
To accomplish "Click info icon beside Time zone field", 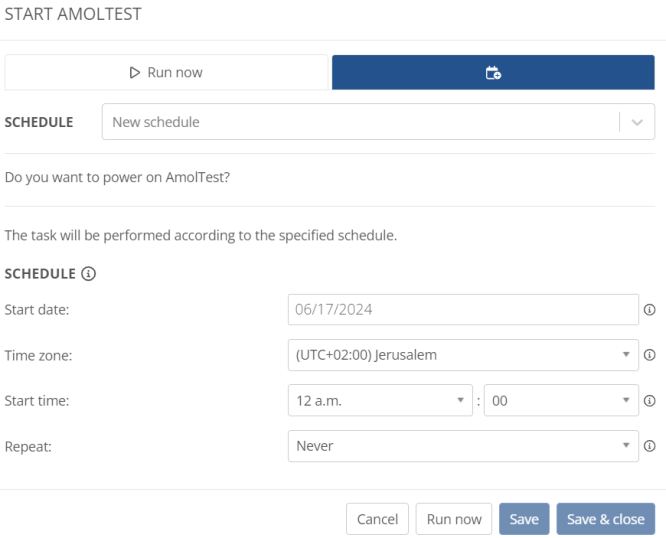I will click(x=649, y=355).
